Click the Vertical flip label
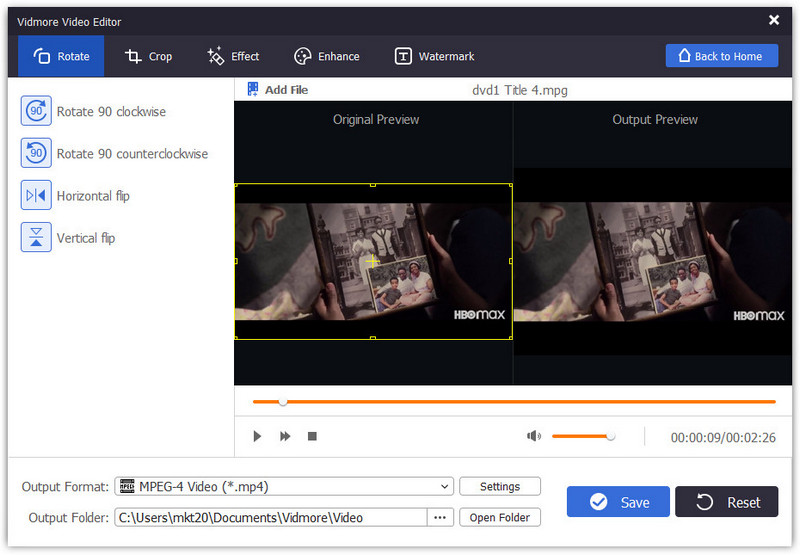This screenshot has height=555, width=800. (x=86, y=239)
